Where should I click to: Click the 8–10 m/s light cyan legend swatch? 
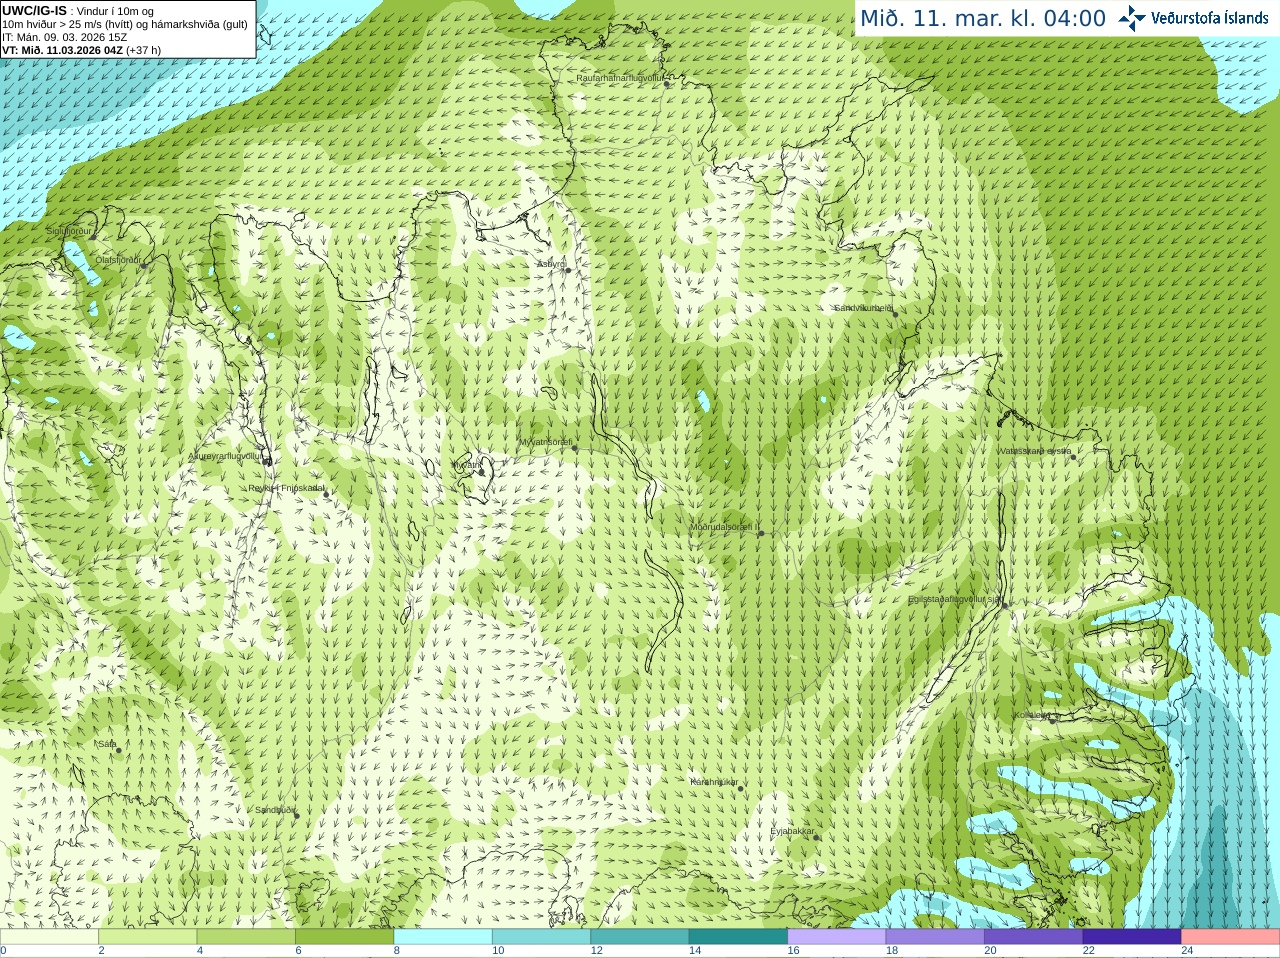coord(443,937)
